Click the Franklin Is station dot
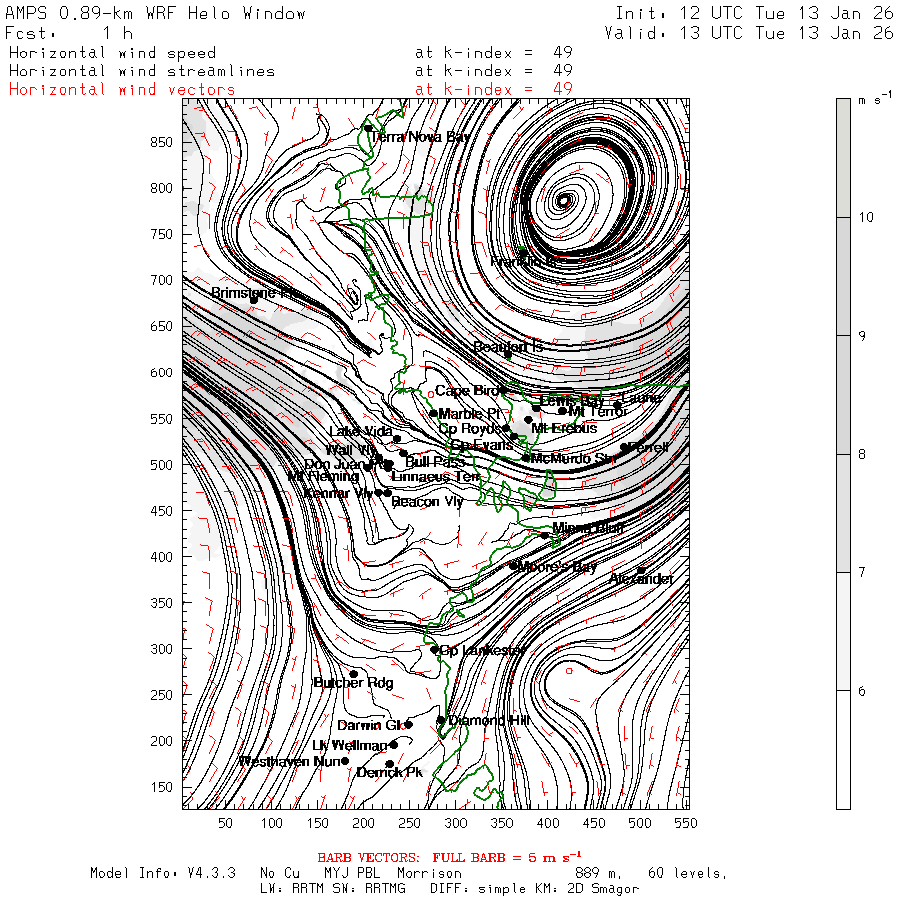This screenshot has width=900, height=900. click(x=523, y=251)
